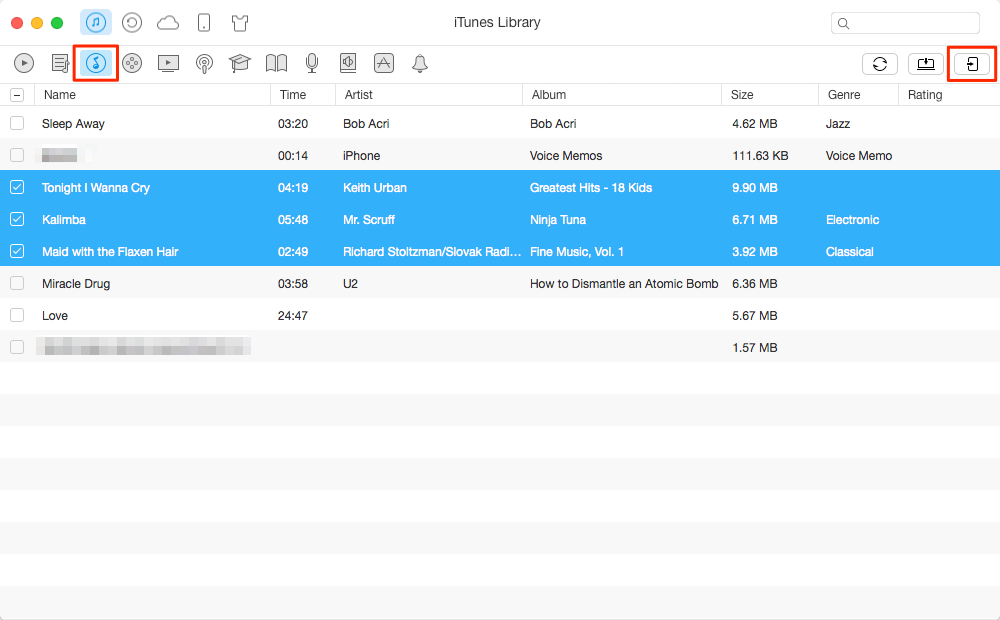The image size is (1000, 620).
Task: Click How to Dismantle an Atomic Bomb album
Action: (624, 283)
